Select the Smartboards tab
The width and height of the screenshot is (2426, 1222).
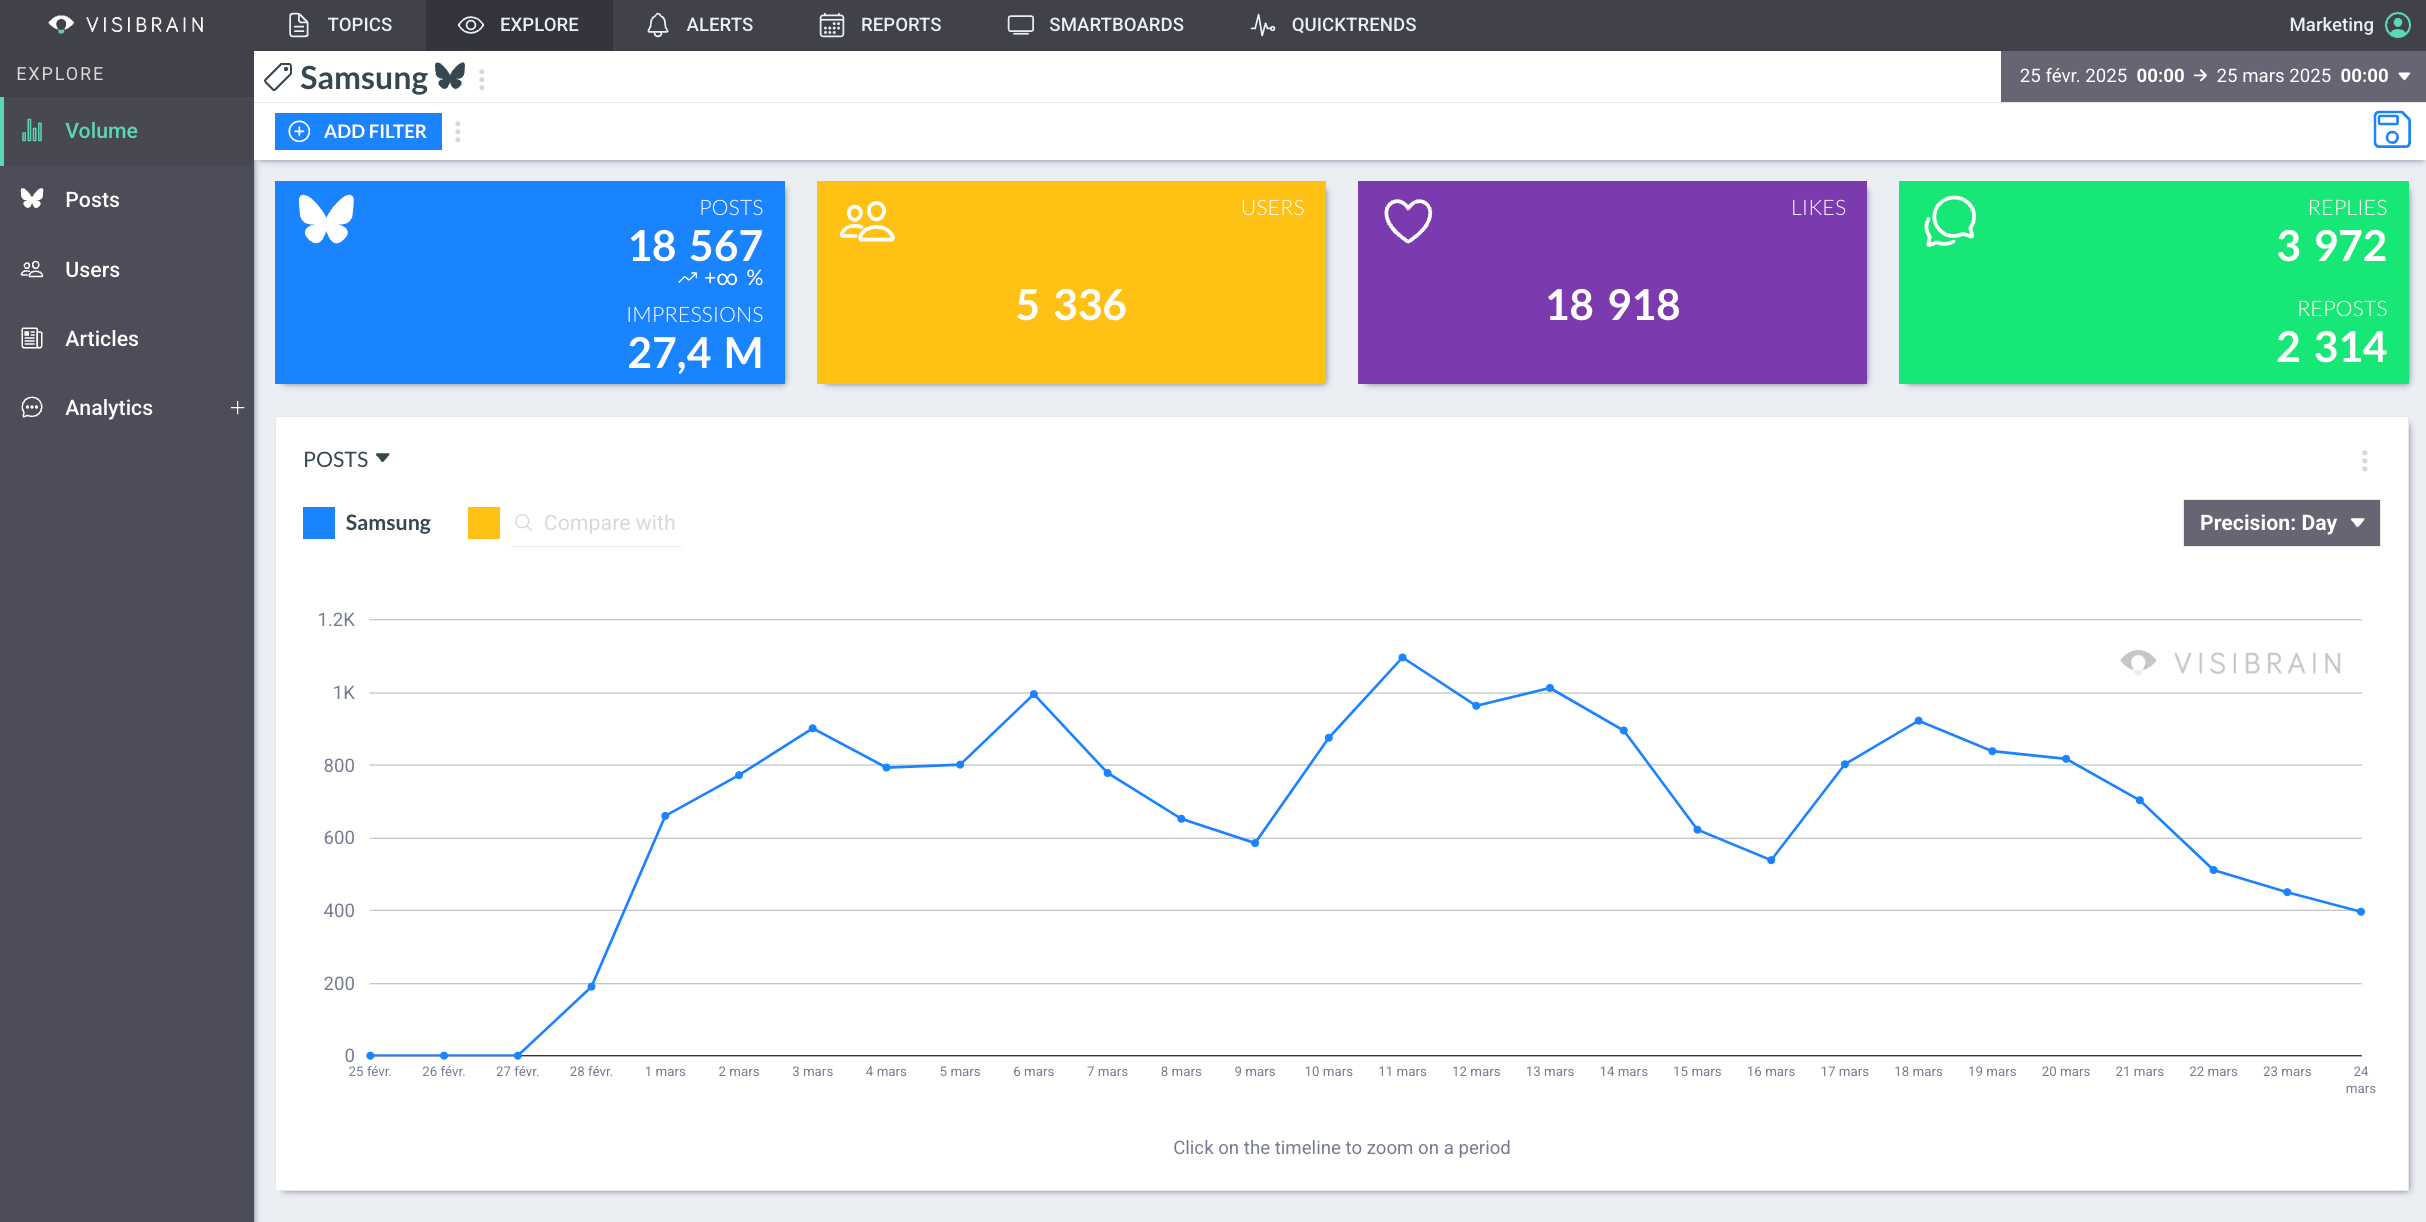click(x=1095, y=25)
